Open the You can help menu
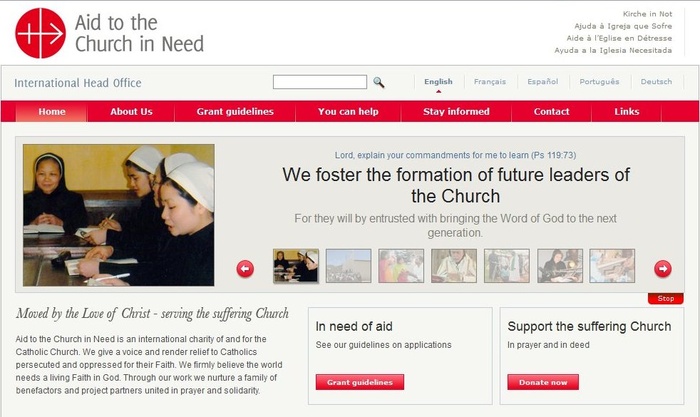The image size is (700, 417). 348,112
